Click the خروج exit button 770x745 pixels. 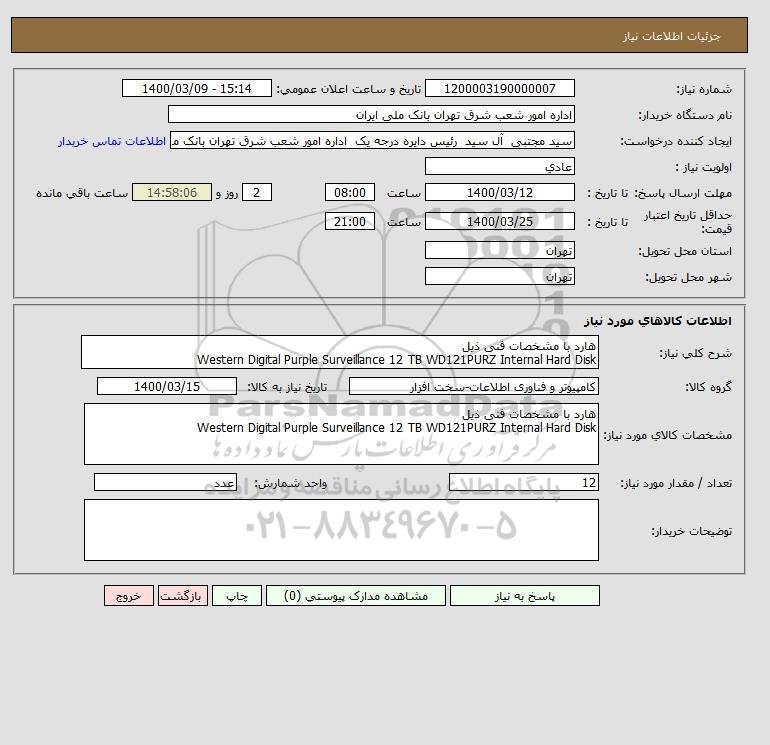coord(129,596)
